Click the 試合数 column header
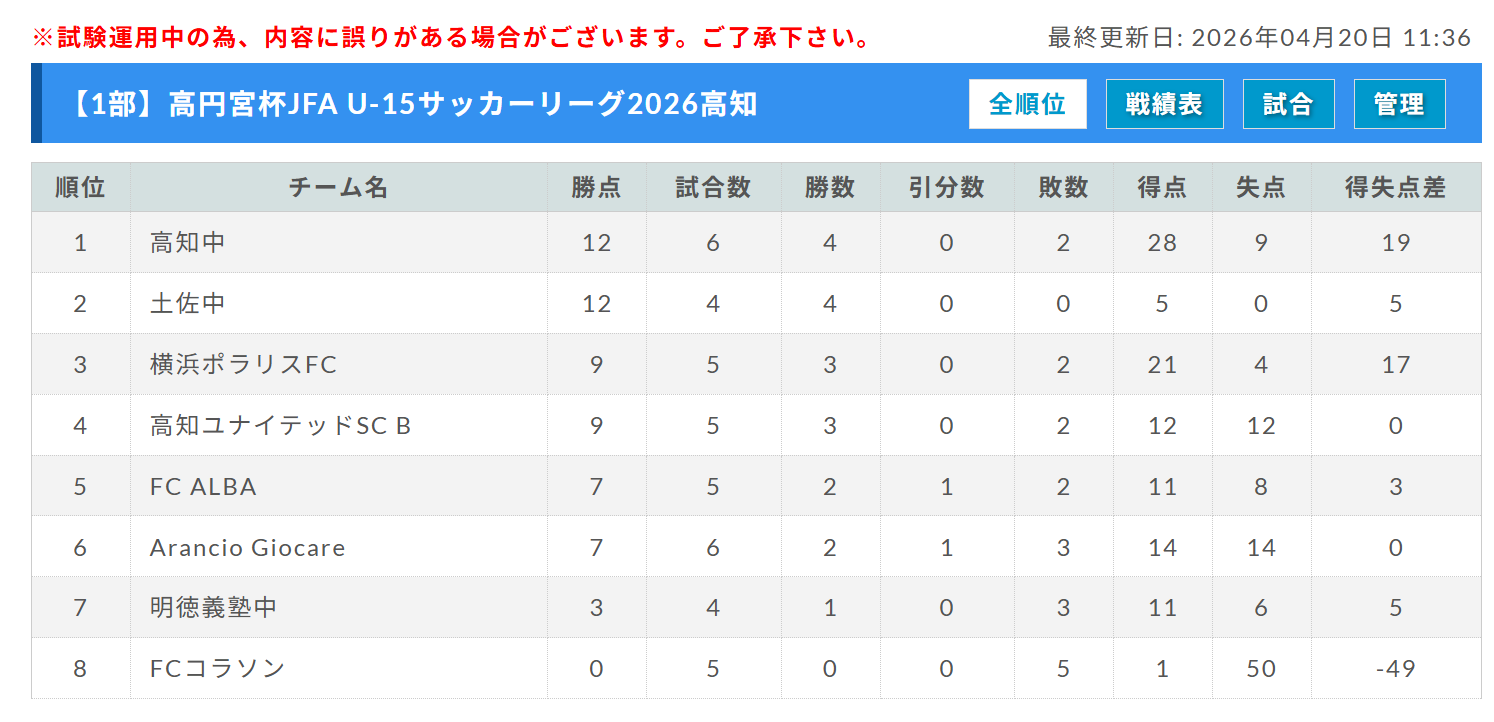 coord(713,187)
